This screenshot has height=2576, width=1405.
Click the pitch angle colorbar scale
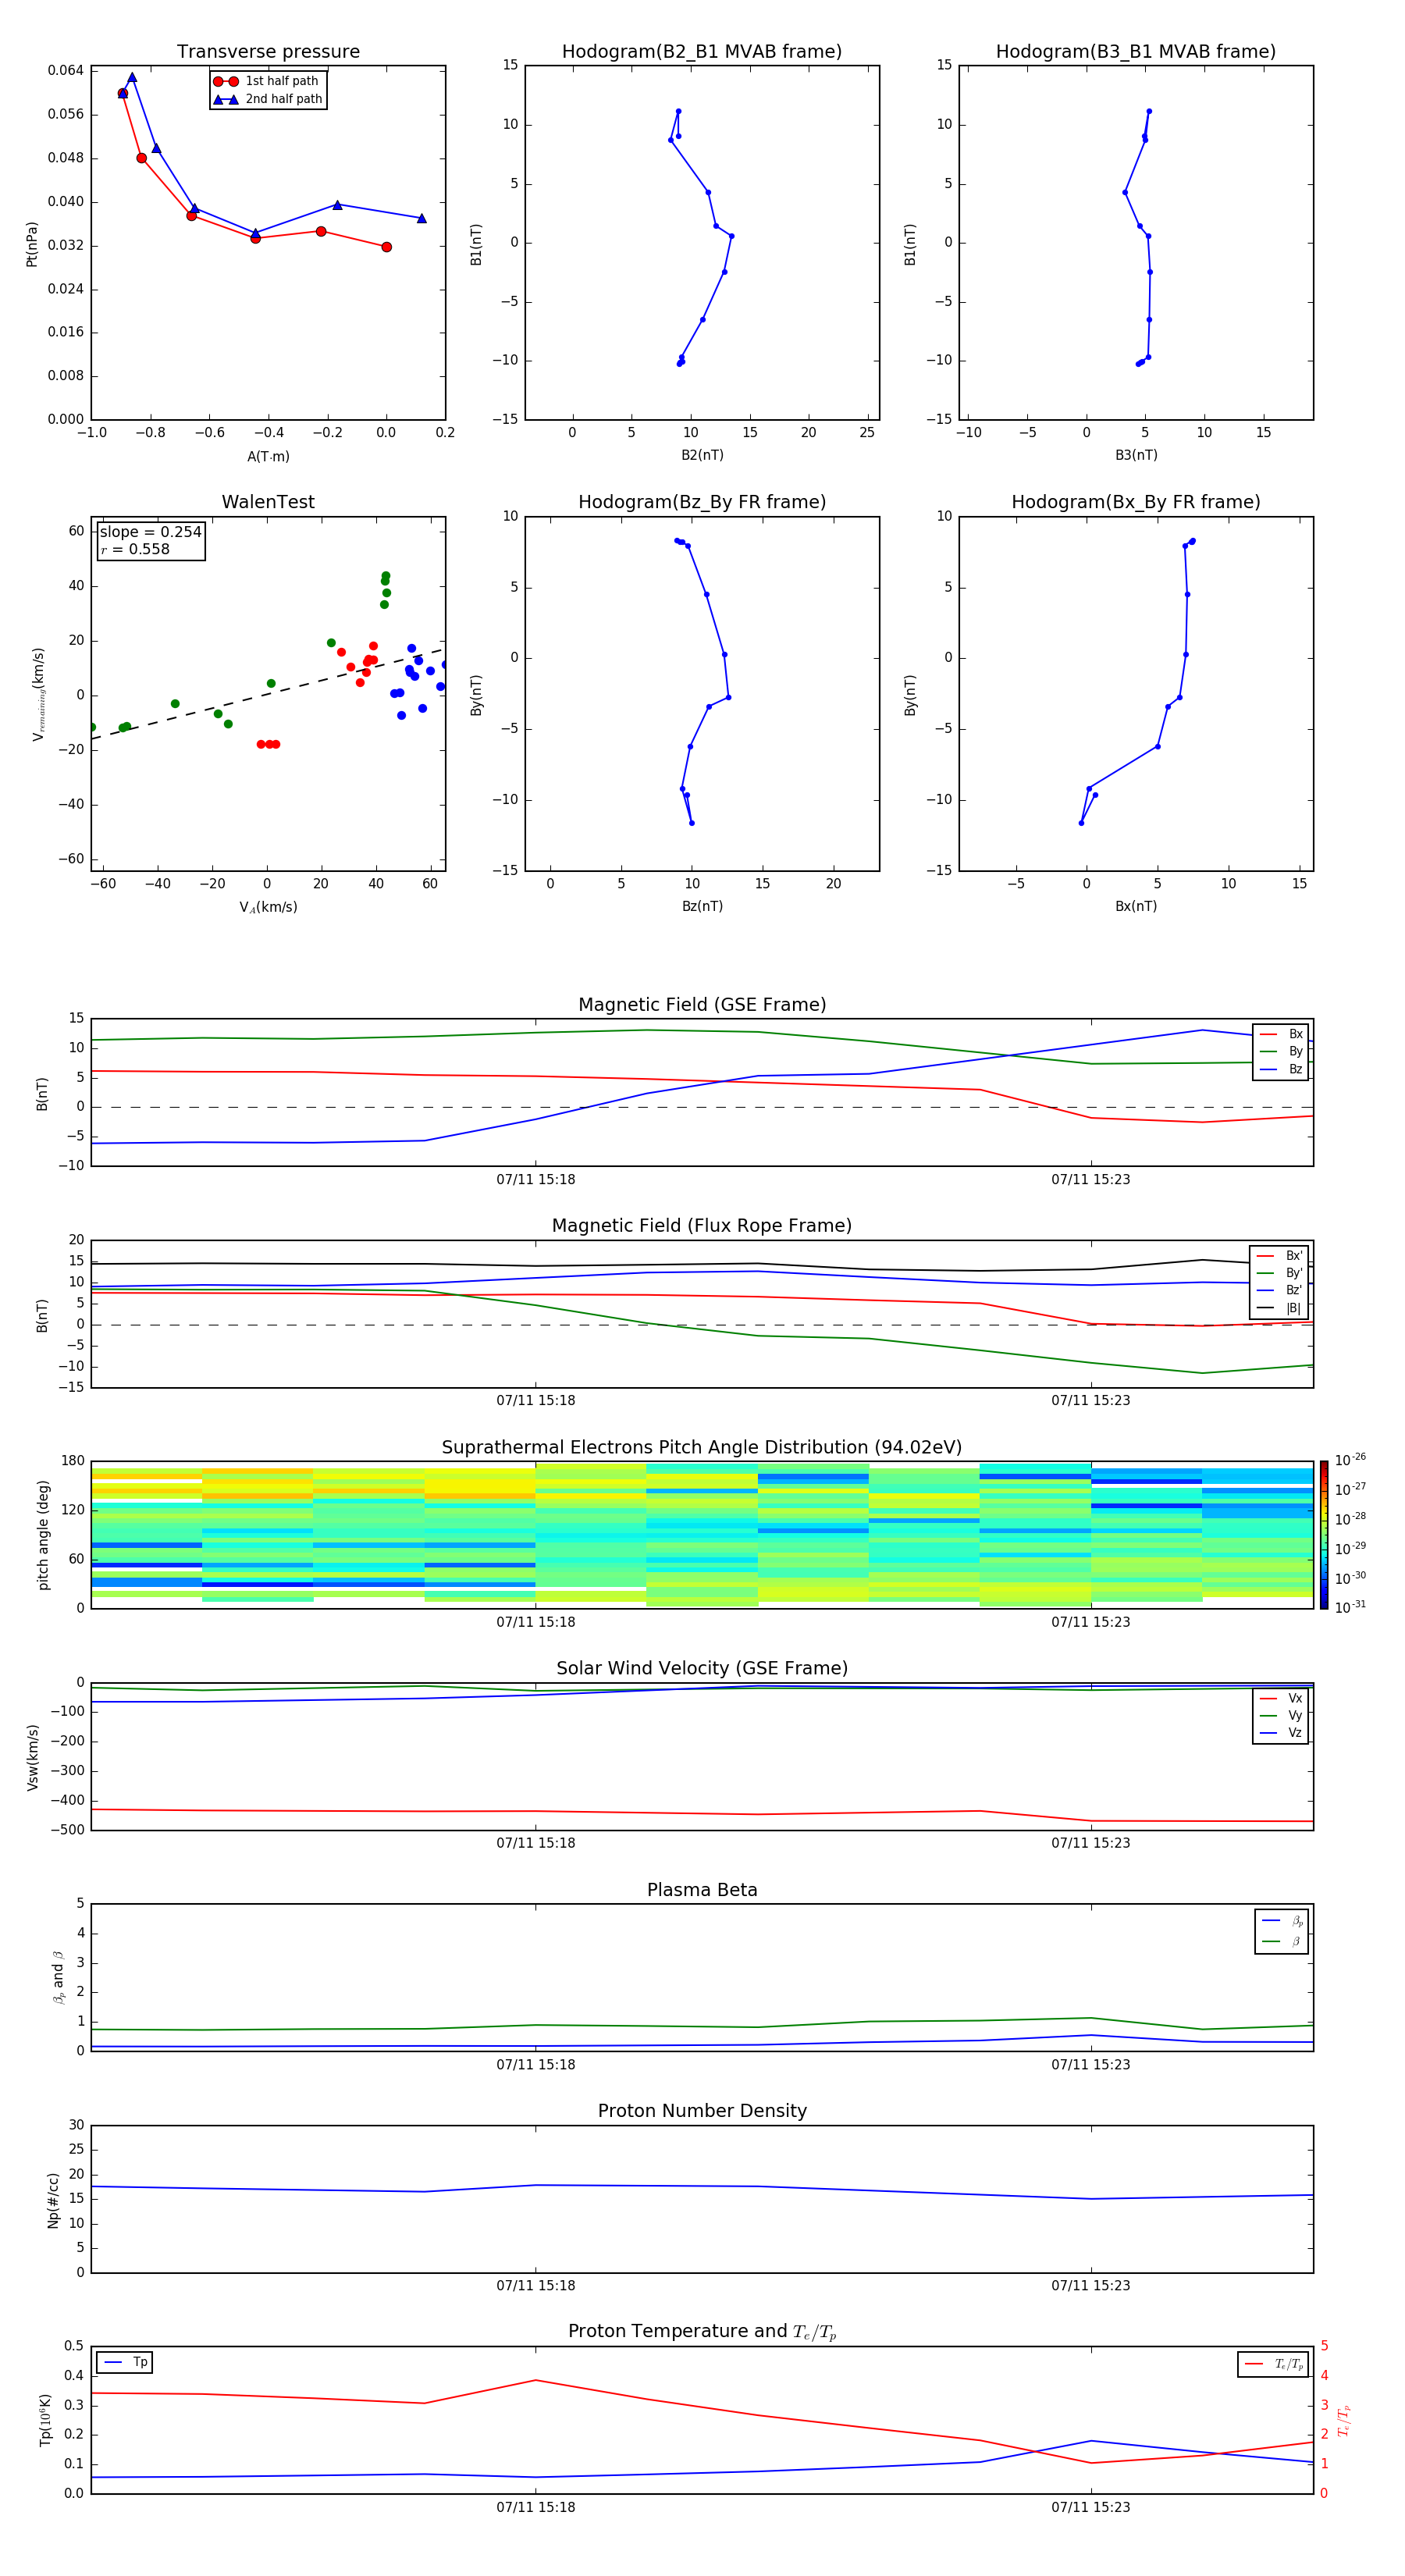coord(1324,1535)
